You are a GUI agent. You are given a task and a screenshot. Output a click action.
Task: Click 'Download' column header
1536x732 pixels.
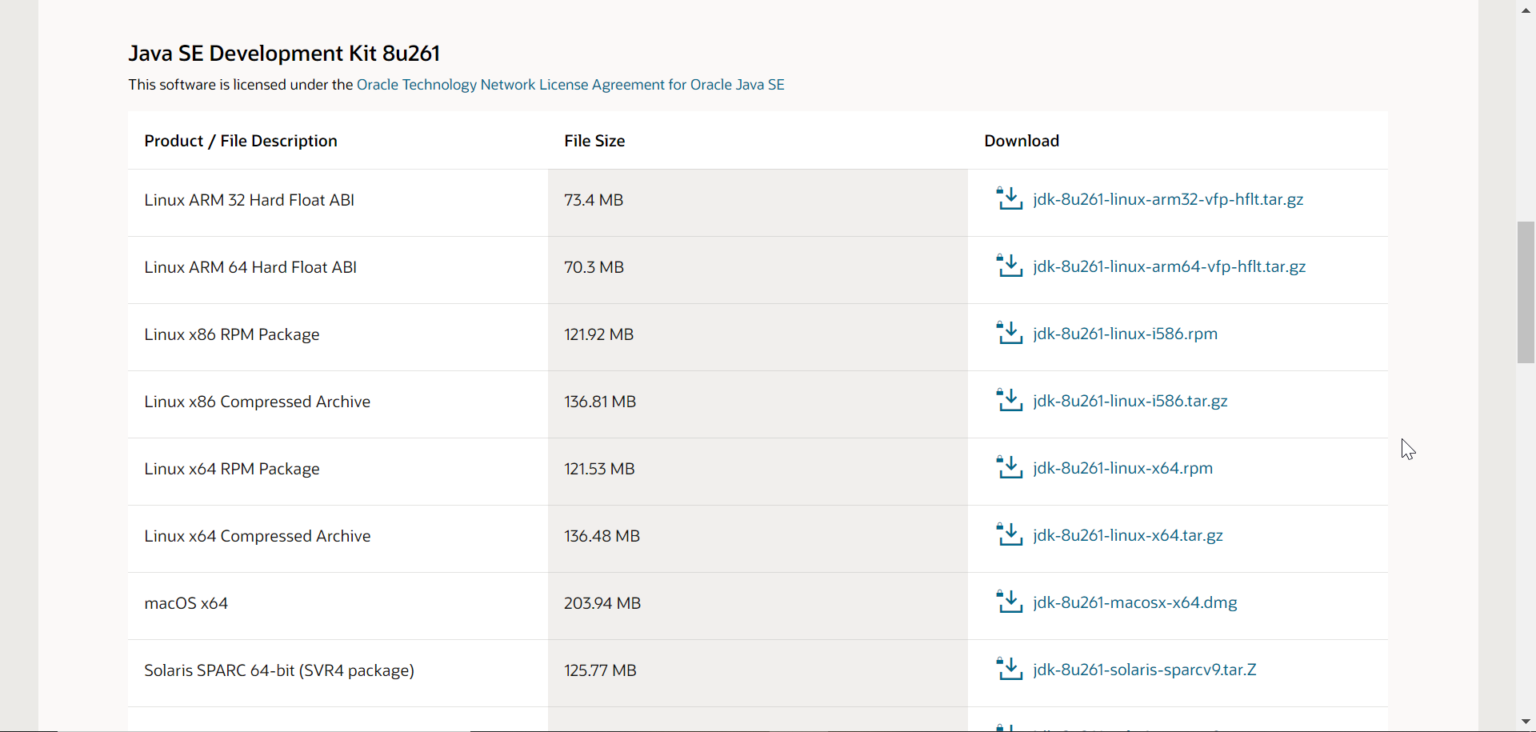pos(1021,141)
